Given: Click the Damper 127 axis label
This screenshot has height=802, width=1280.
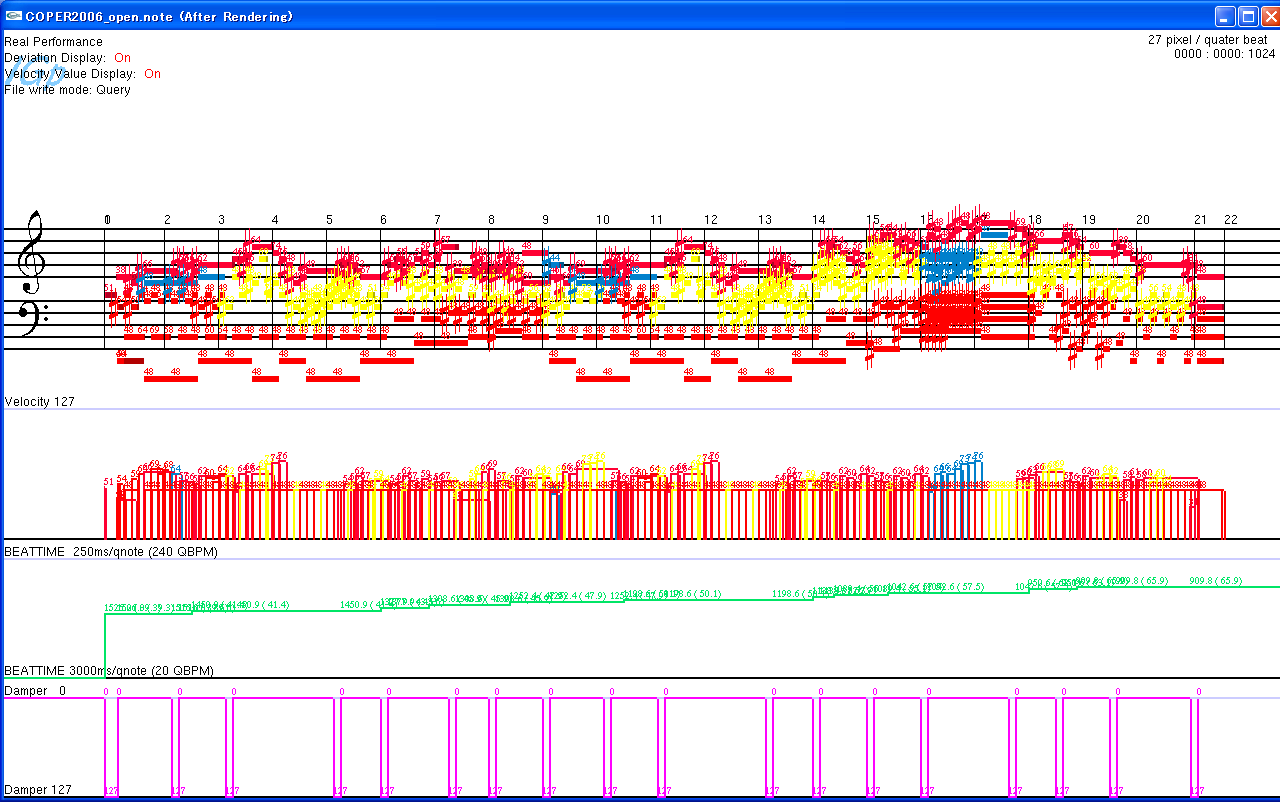Looking at the screenshot, I should tap(38, 790).
